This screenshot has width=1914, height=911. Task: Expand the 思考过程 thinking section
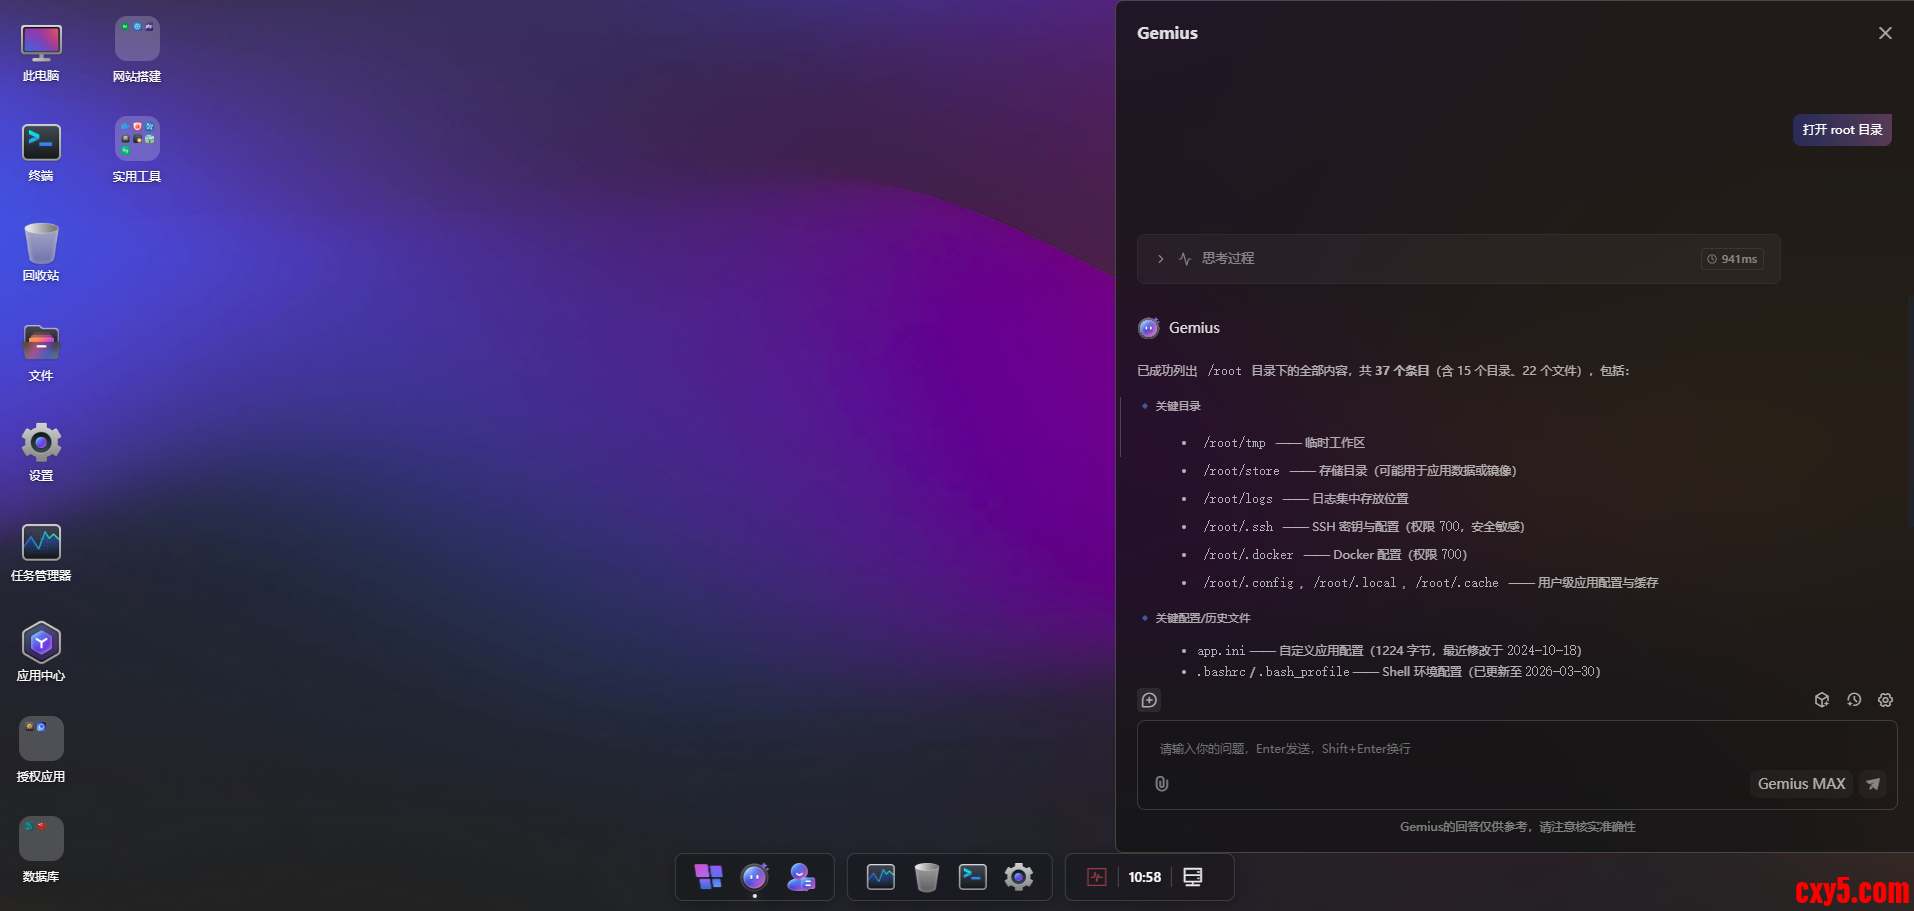[x=1160, y=259]
